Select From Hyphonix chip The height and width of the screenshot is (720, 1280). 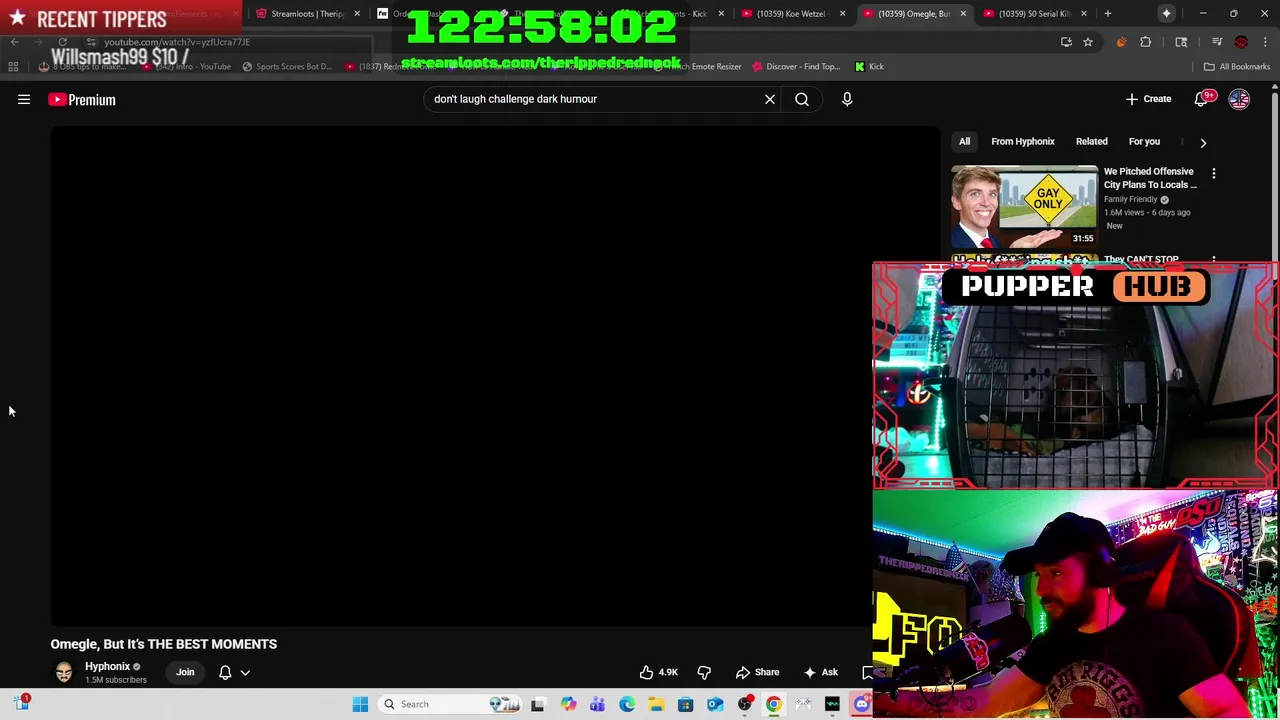coord(1022,141)
